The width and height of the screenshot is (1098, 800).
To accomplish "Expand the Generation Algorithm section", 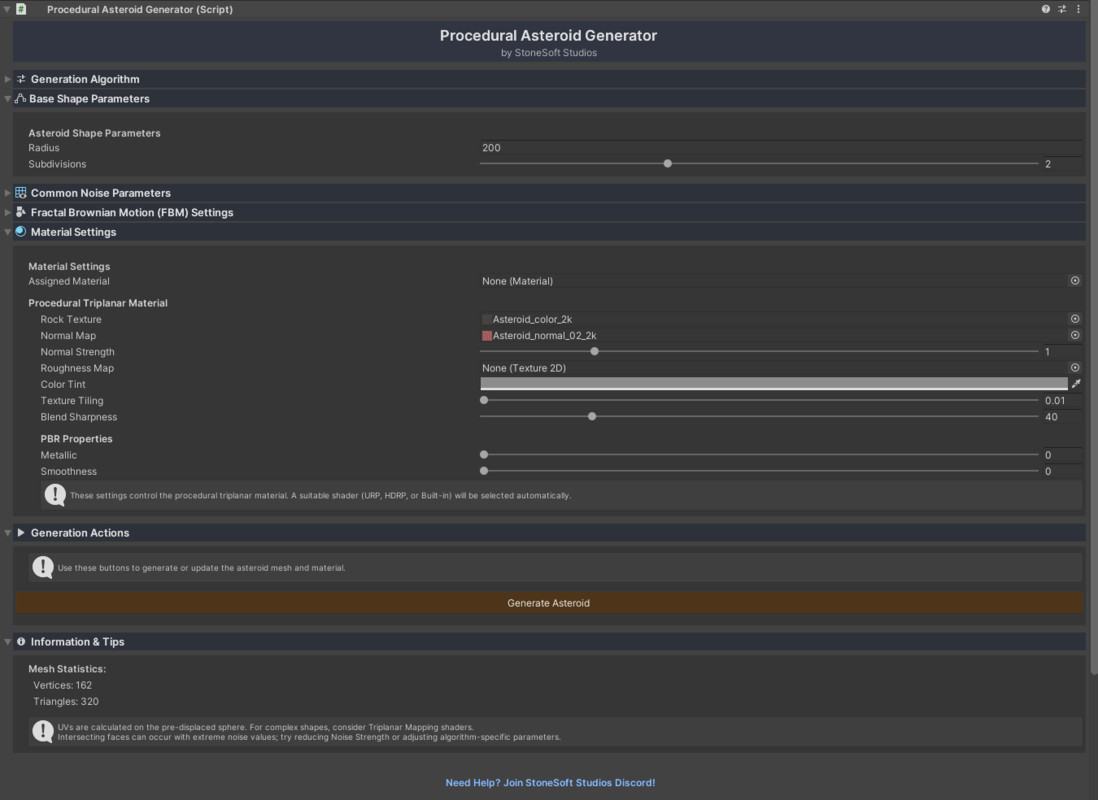I will [8, 79].
